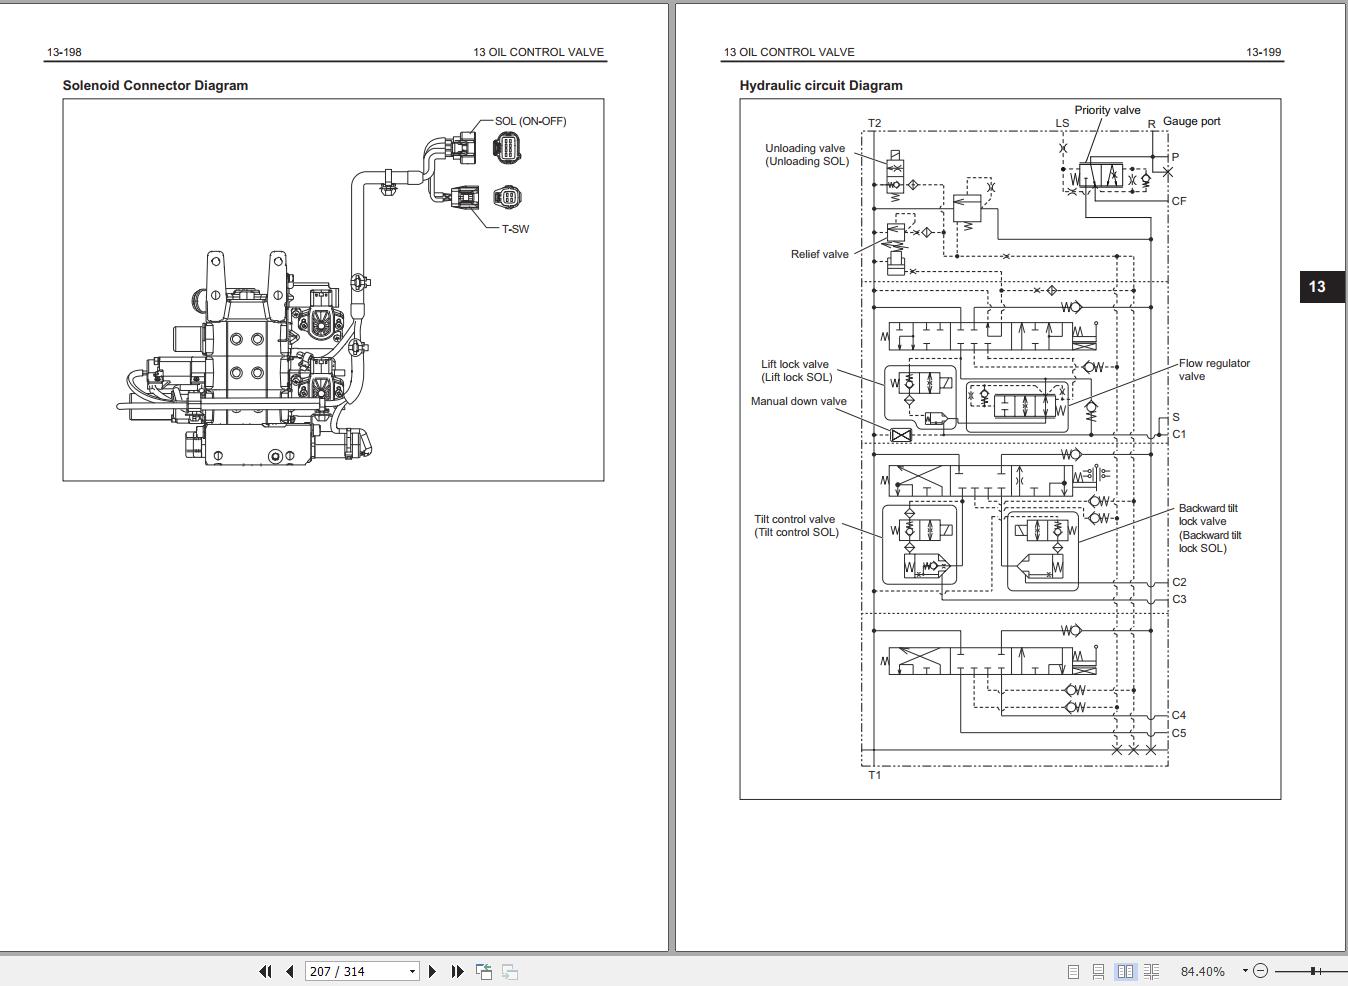Screen dimensions: 1348x986
Task: Click the C4 port label
Action: pos(1179,715)
